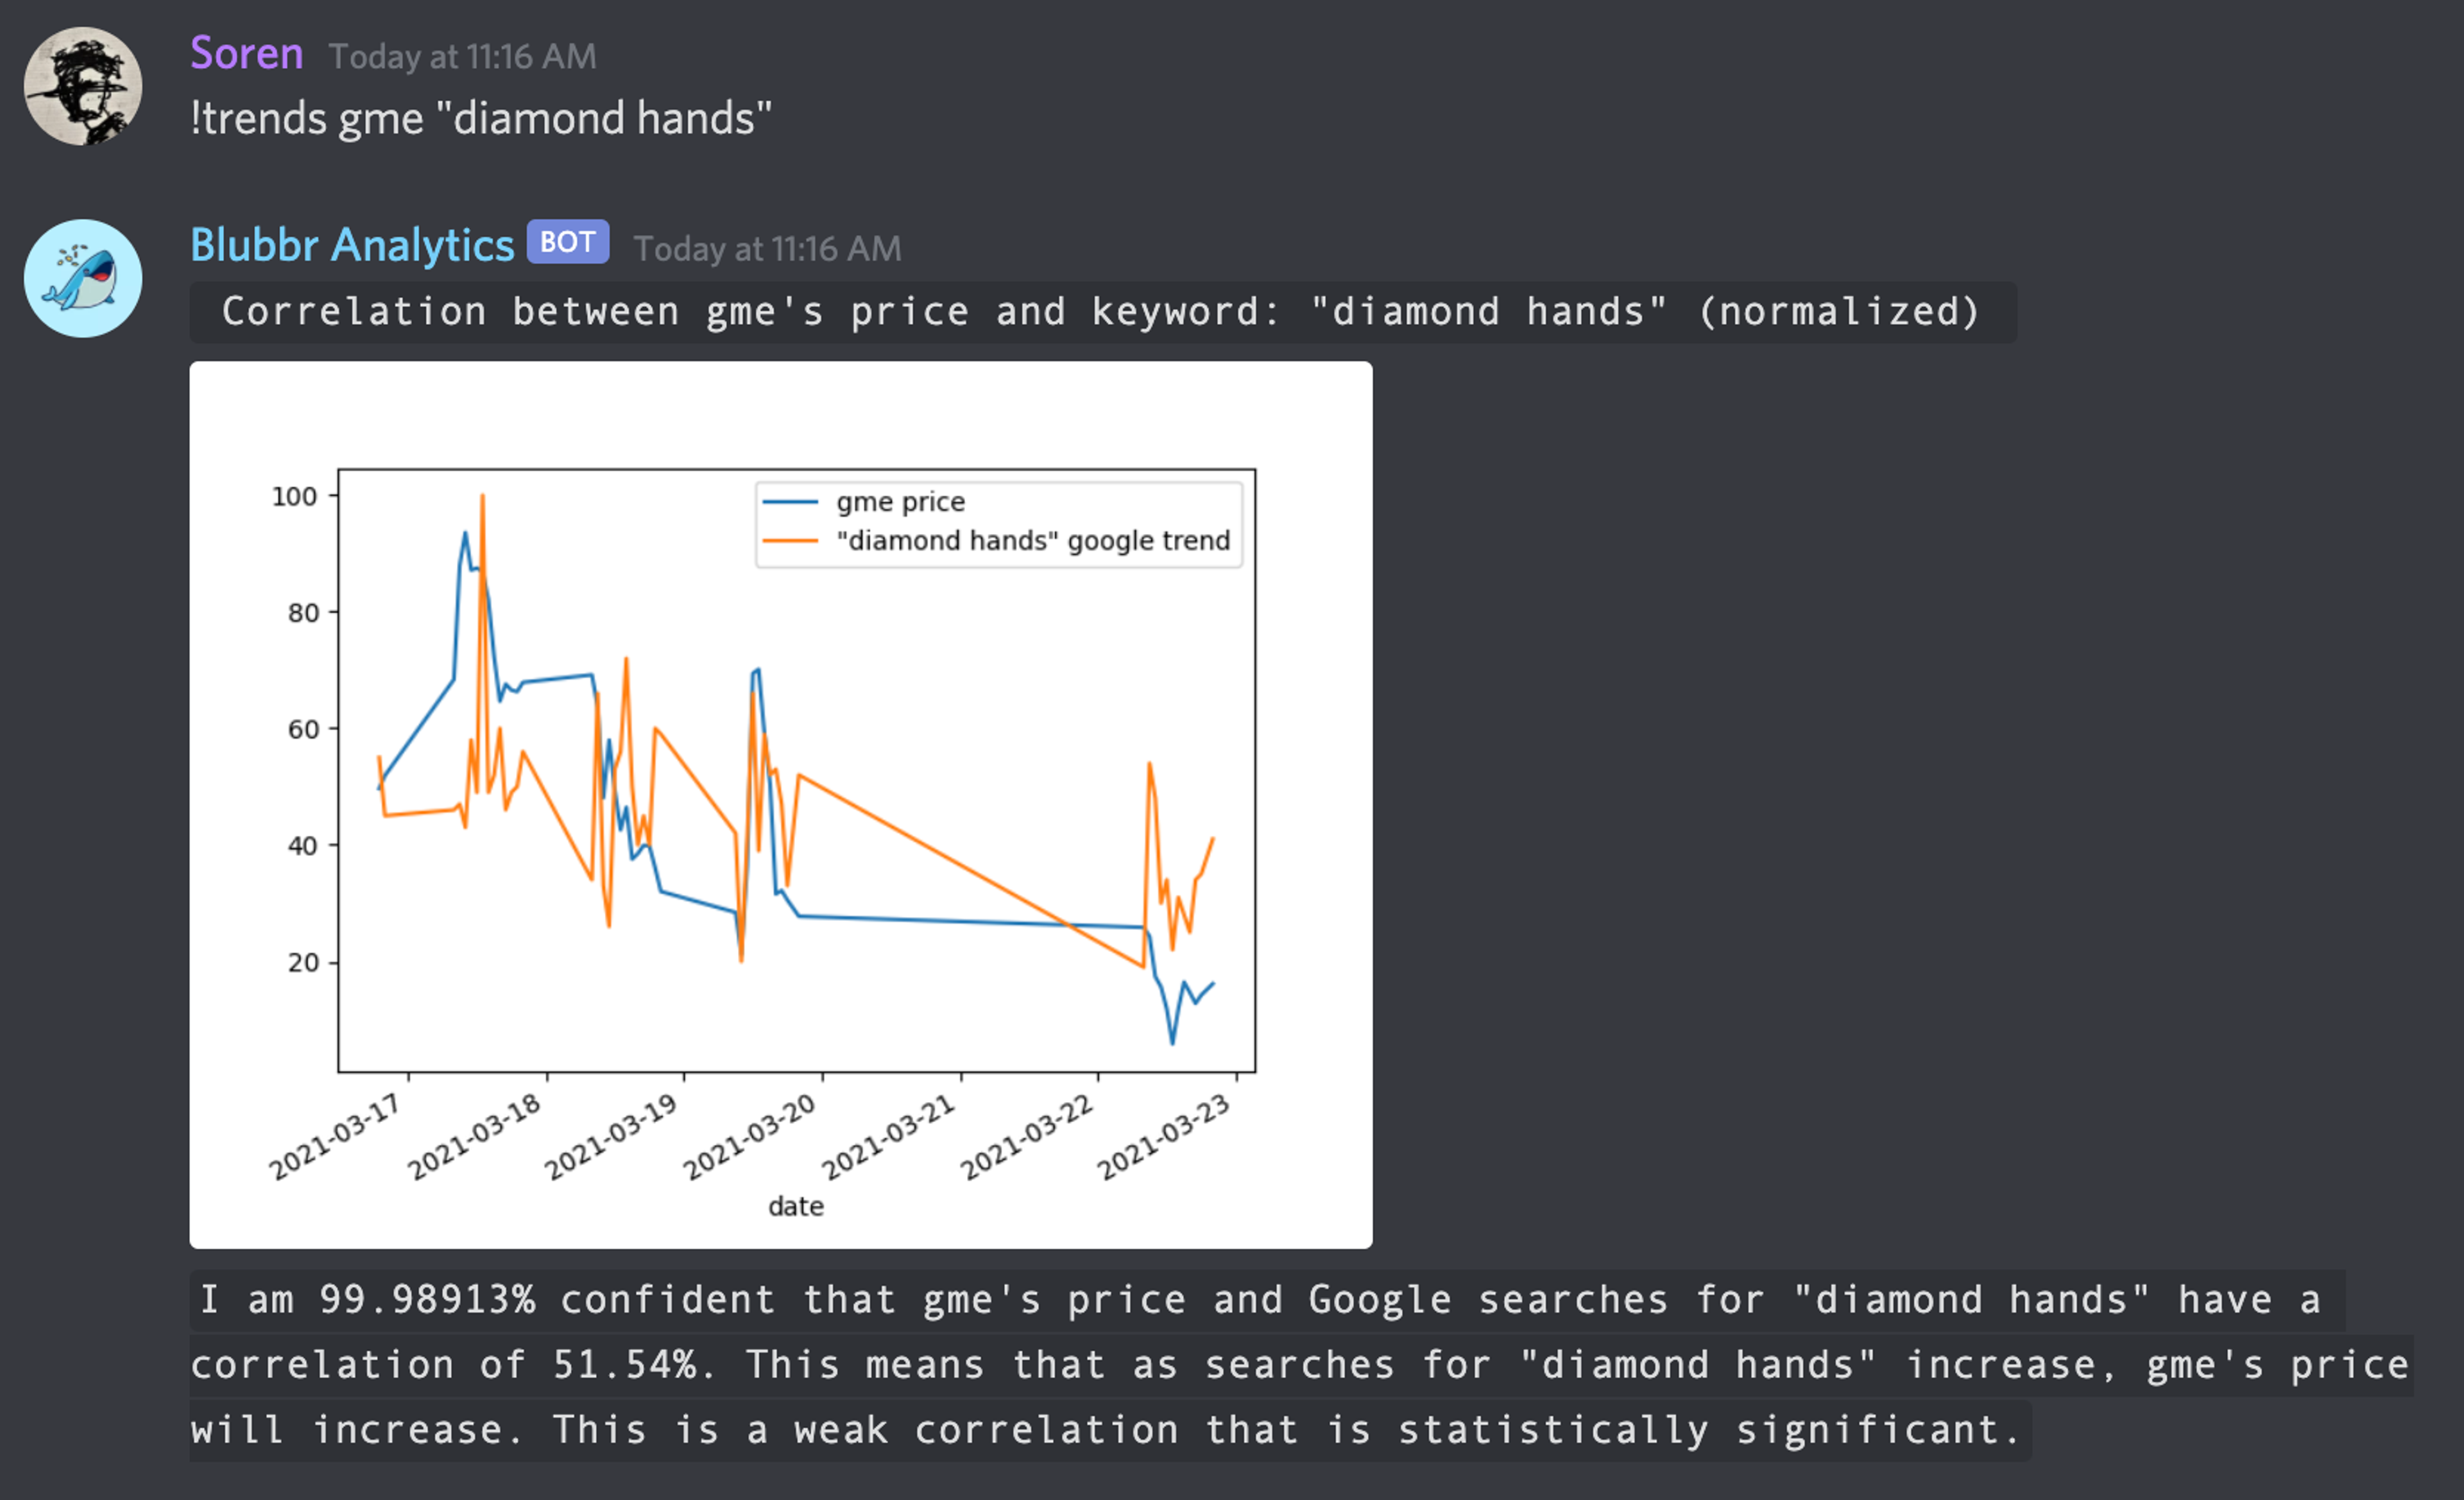Click the "diamond hands" google trend label
The image size is (2464, 1500).
(1033, 541)
